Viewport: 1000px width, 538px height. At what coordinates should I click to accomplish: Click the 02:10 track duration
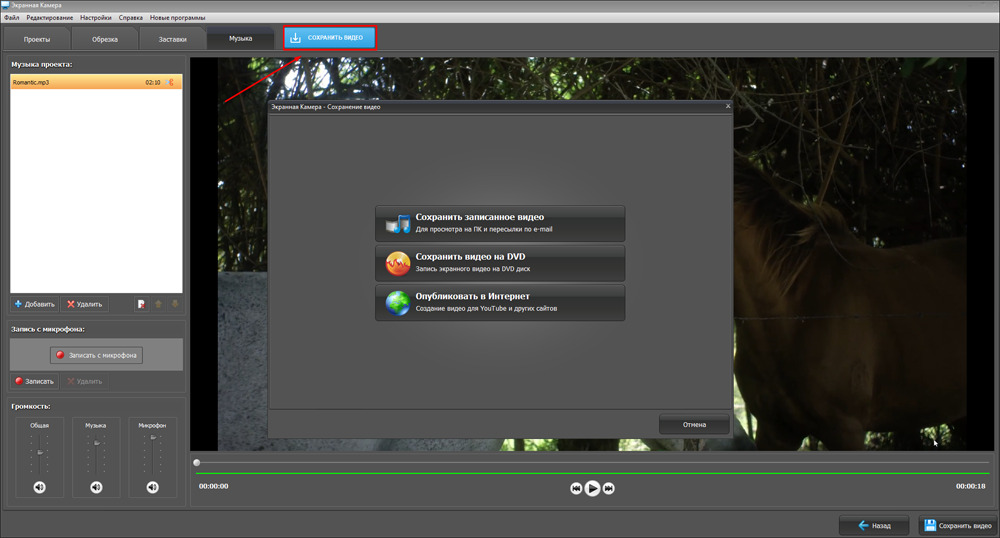tap(152, 82)
